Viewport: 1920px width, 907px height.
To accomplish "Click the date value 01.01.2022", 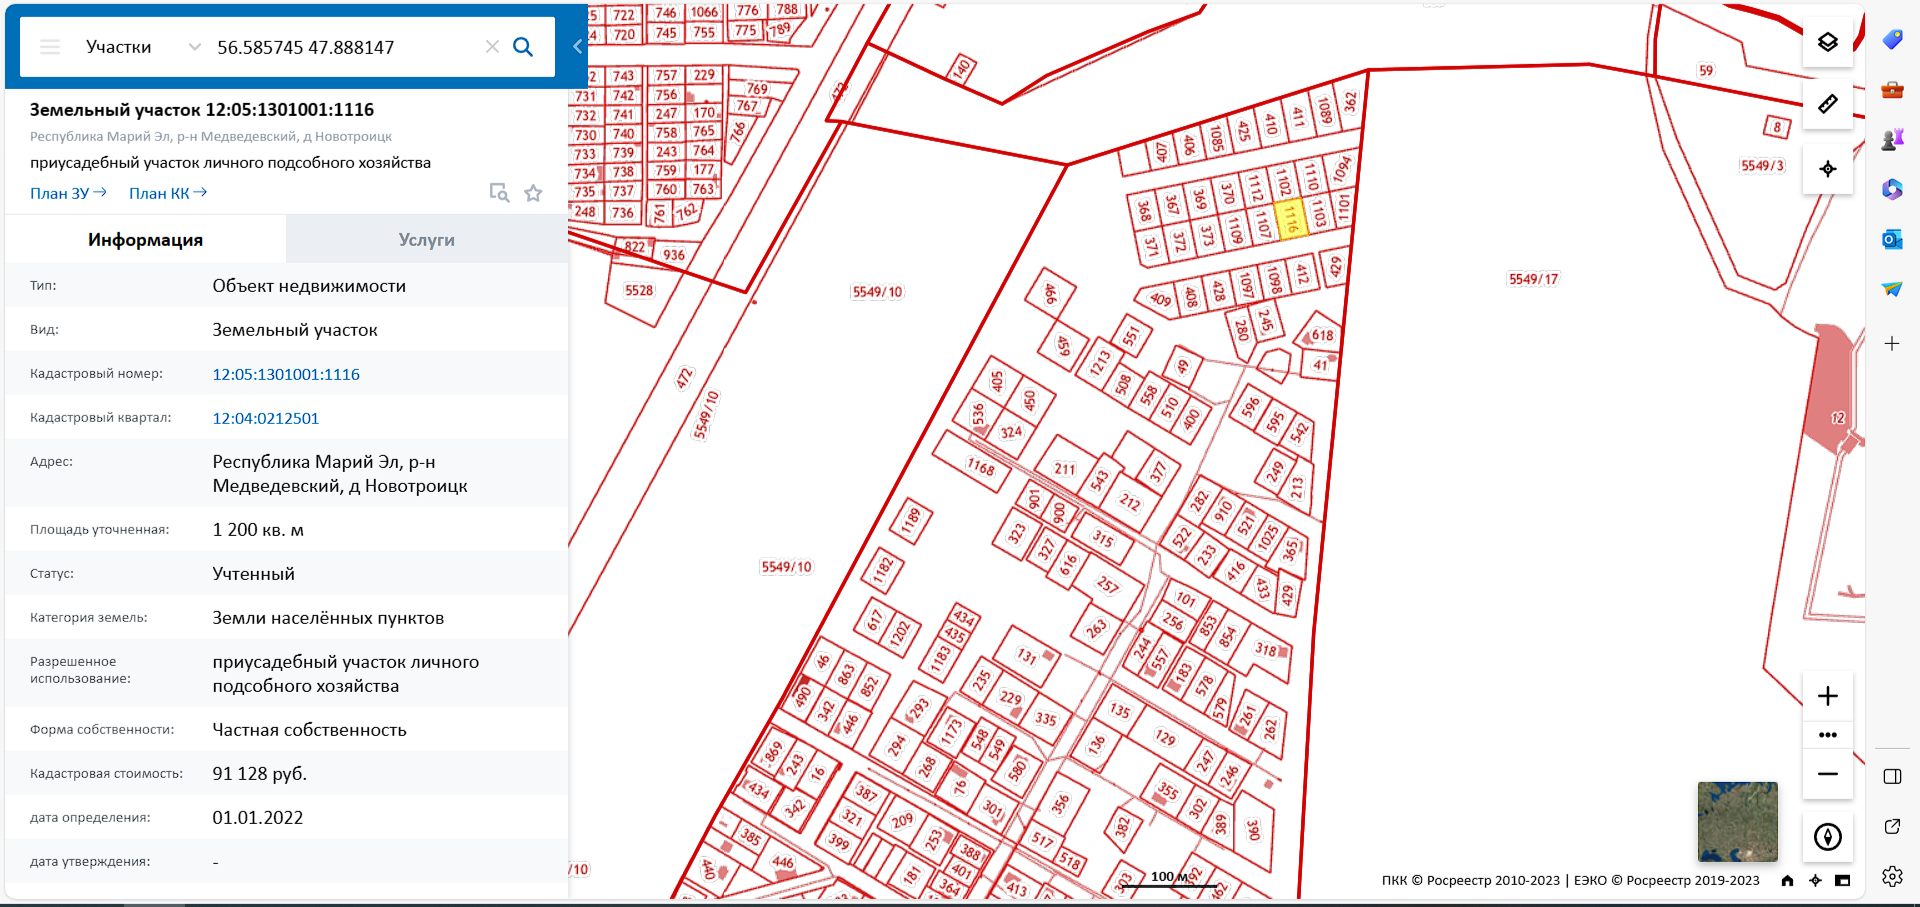I will 258,818.
